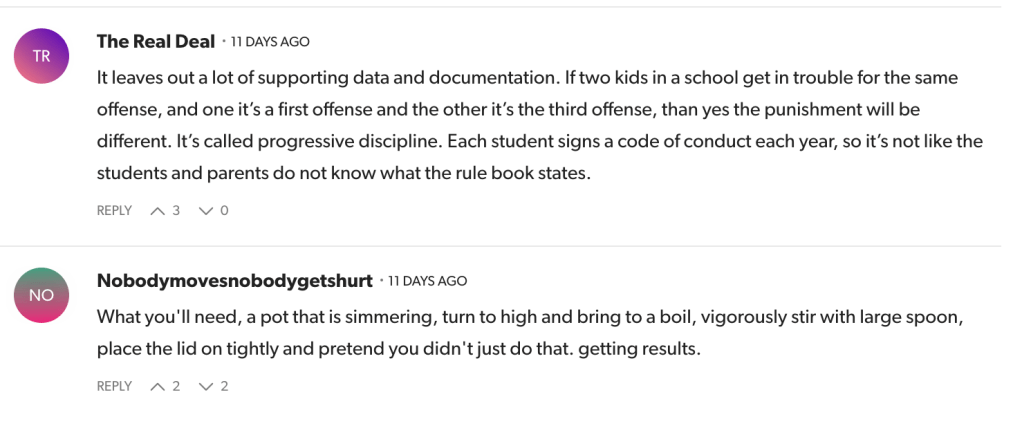Open Nobodymovesnobodygetshurt username profile
This screenshot has width=1022, height=437.
pyautogui.click(x=234, y=280)
